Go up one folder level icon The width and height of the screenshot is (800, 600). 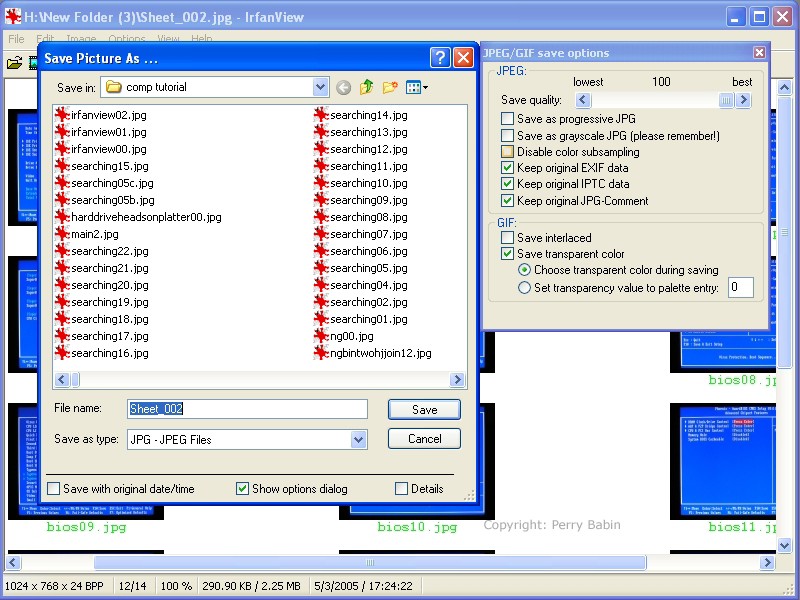(366, 88)
